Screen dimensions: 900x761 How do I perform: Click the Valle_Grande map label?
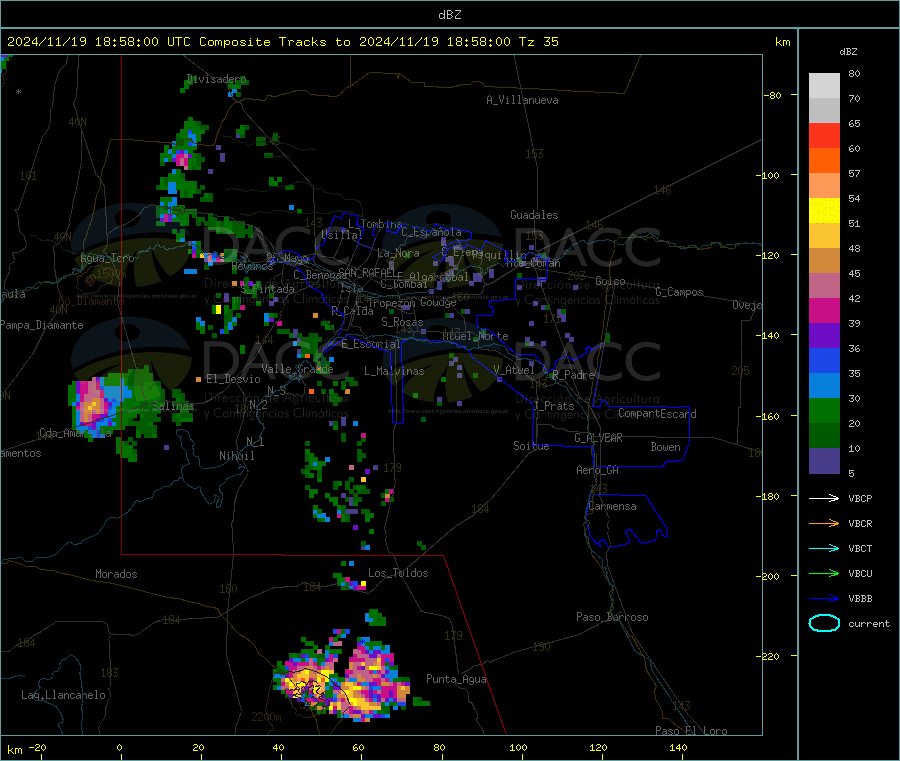click(297, 368)
